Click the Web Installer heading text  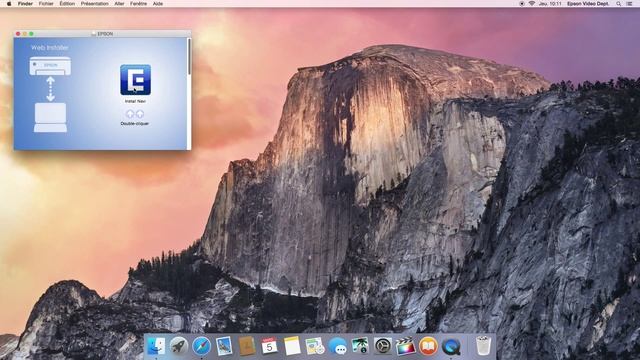[50, 48]
